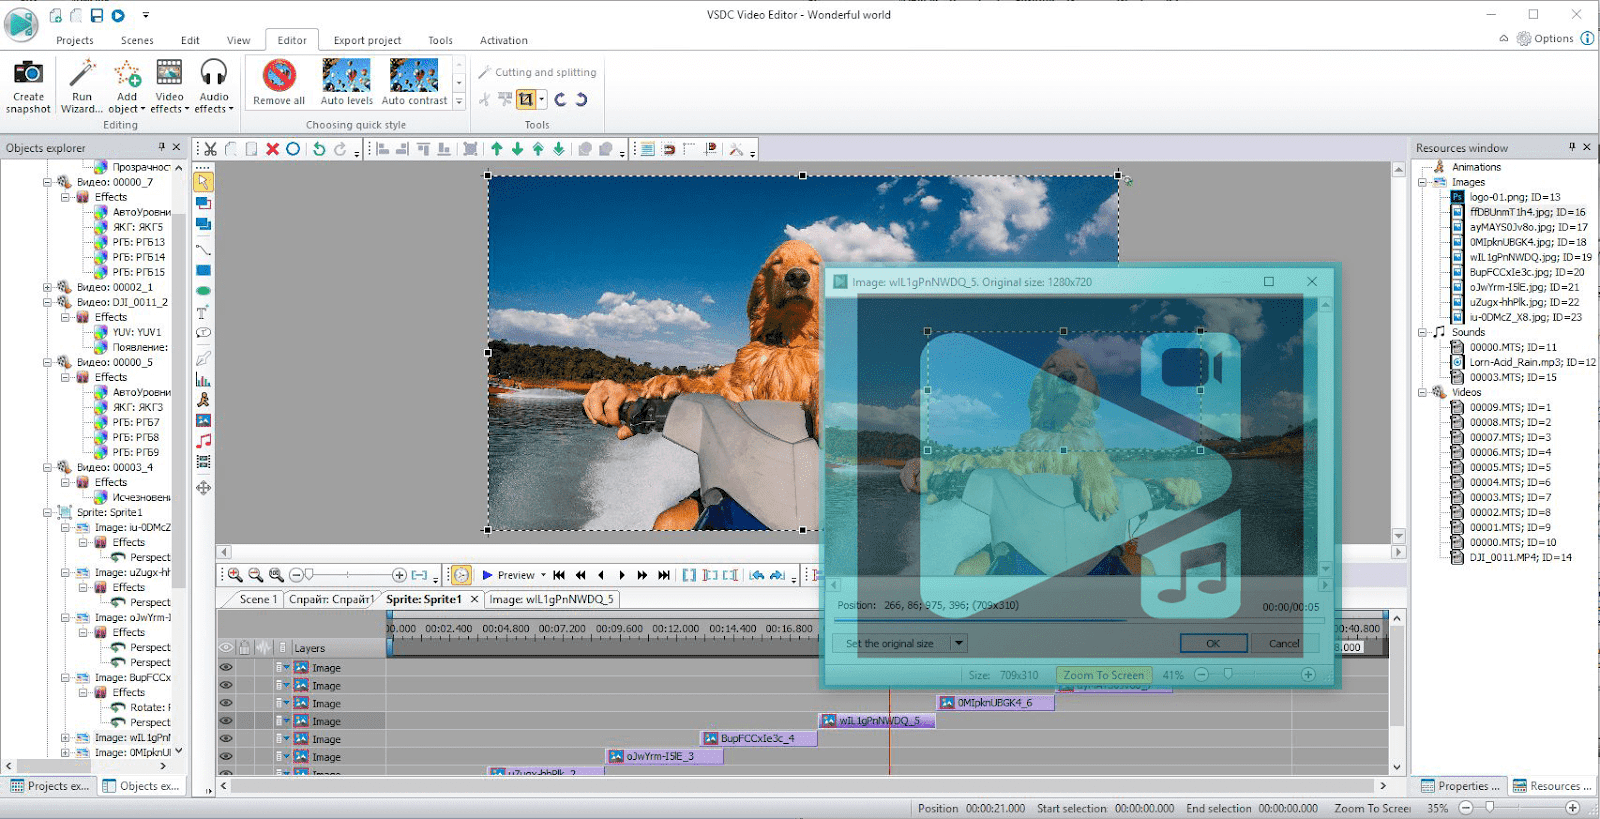The width and height of the screenshot is (1600, 819).
Task: Delete the object with the red X icon
Action: [x=272, y=149]
